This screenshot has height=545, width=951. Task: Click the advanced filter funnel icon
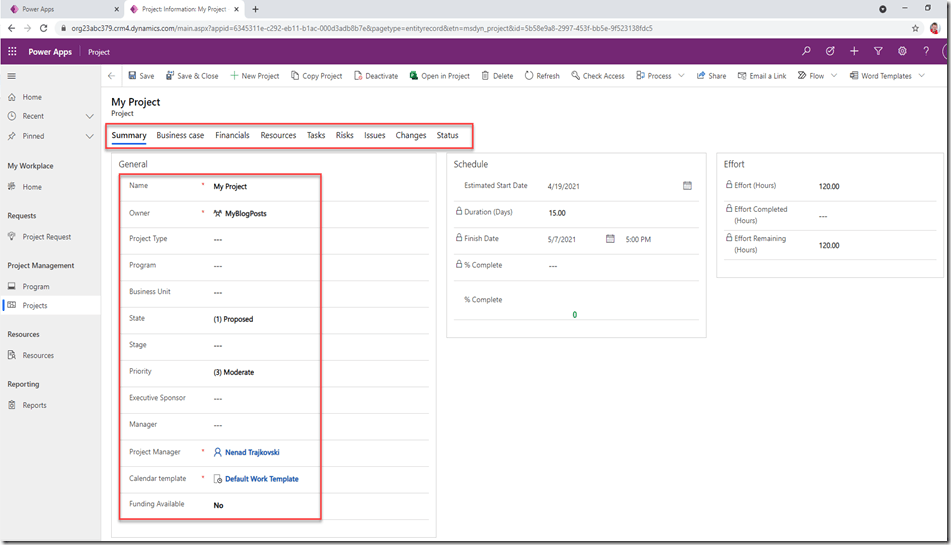[878, 51]
